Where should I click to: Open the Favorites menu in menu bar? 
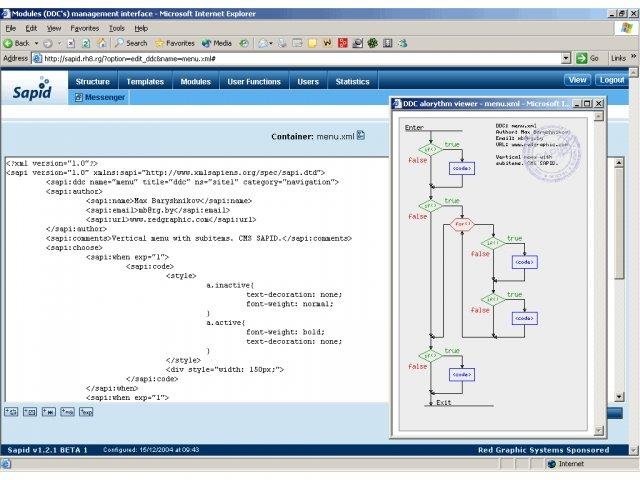(84, 28)
